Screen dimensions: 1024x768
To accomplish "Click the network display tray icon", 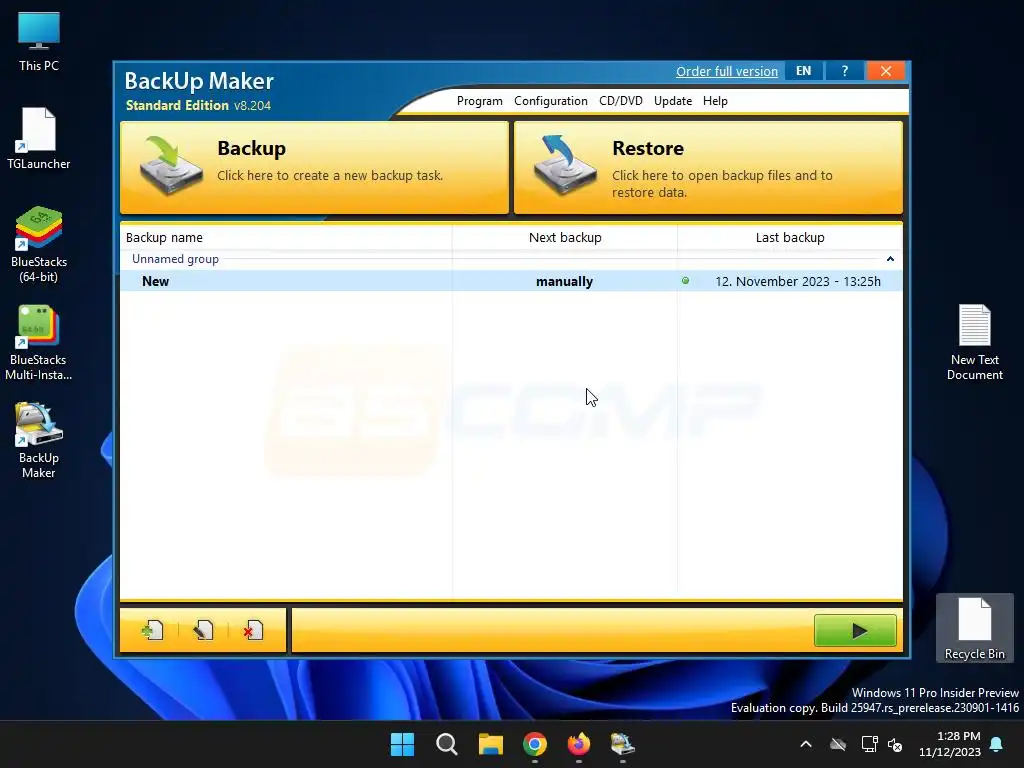I will coord(869,744).
